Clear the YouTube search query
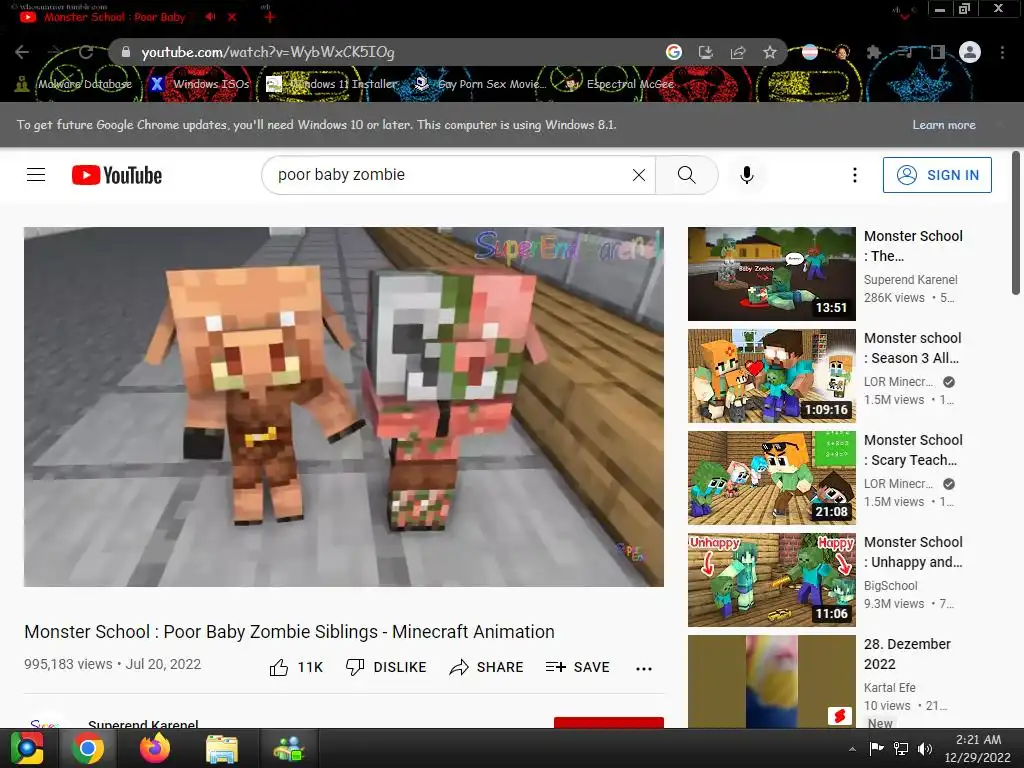 [x=639, y=175]
